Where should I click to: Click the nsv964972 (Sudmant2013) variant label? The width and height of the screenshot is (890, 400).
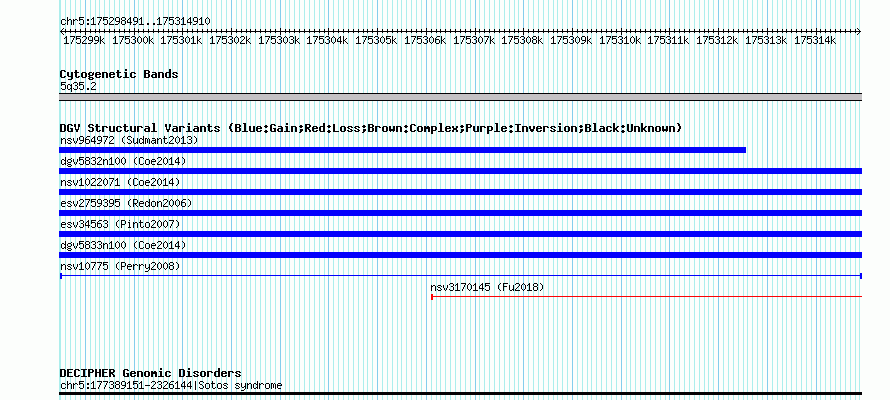coord(129,140)
